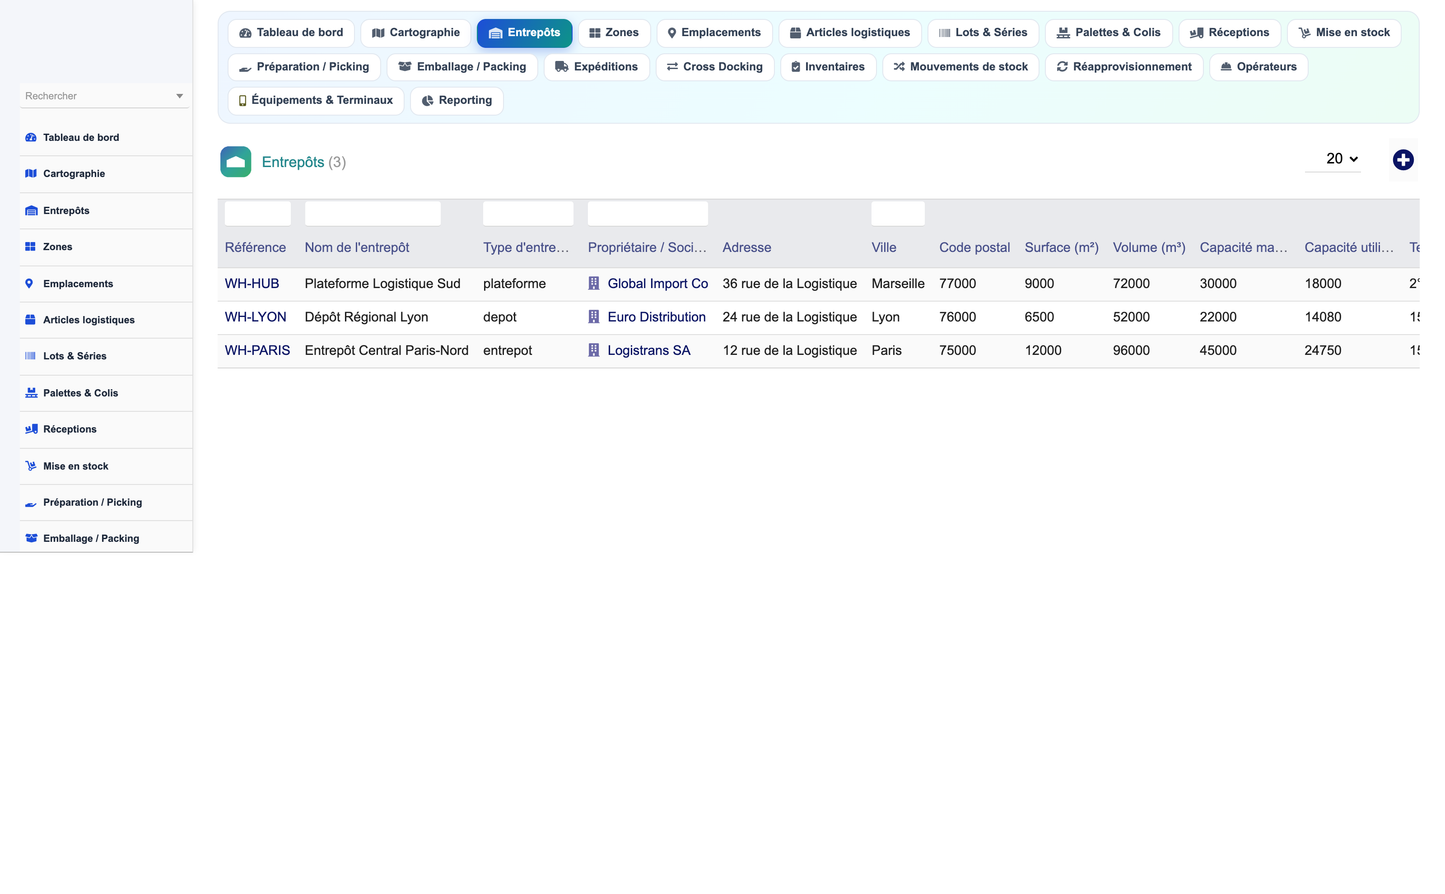Click the Plateforme Logistique Sud cell
Viewport: 1445px width, 894px height.
coord(383,284)
